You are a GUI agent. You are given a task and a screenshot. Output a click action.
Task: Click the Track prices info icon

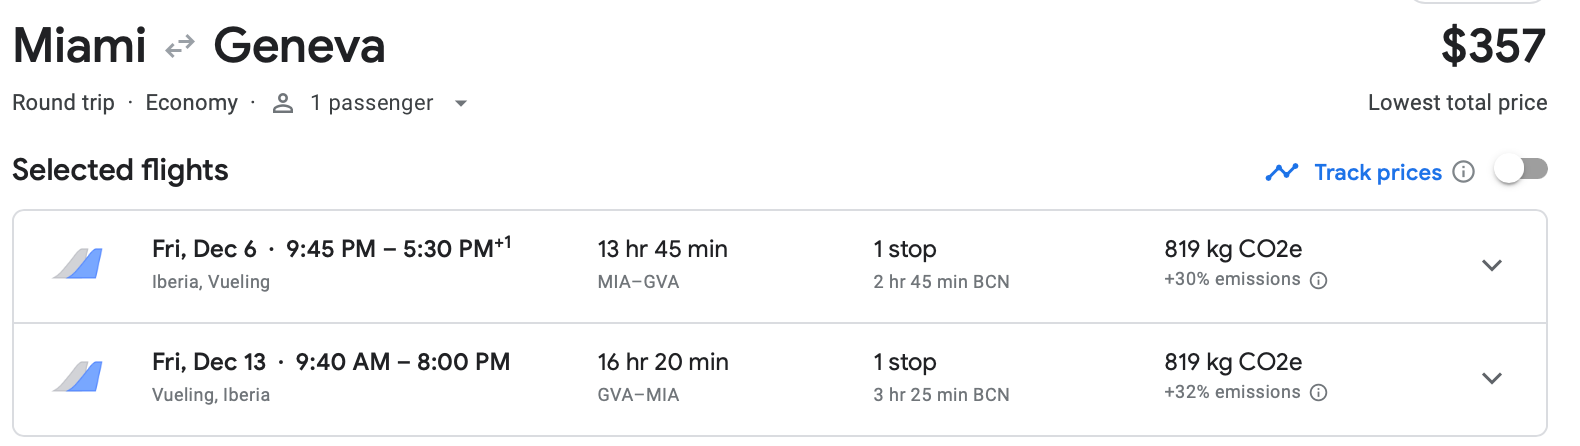1463,172
